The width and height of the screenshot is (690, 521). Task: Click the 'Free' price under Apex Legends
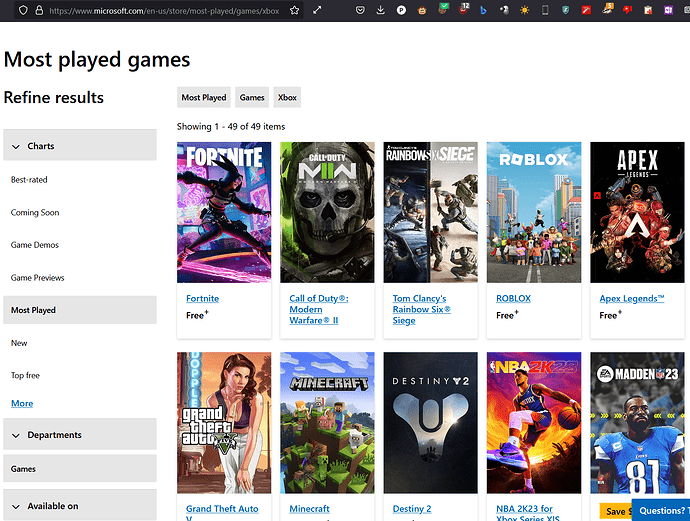pos(610,315)
